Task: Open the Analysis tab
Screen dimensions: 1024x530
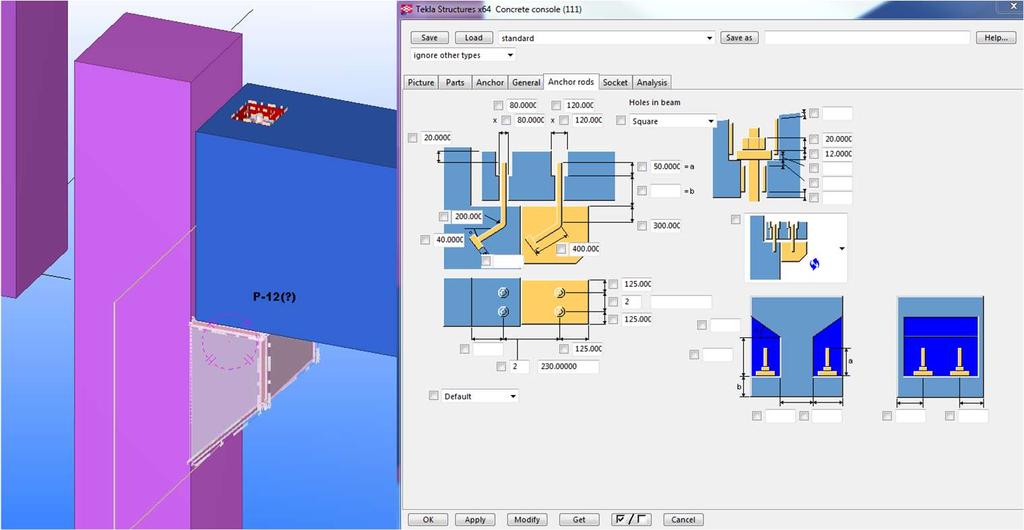Action: pyautogui.click(x=652, y=82)
